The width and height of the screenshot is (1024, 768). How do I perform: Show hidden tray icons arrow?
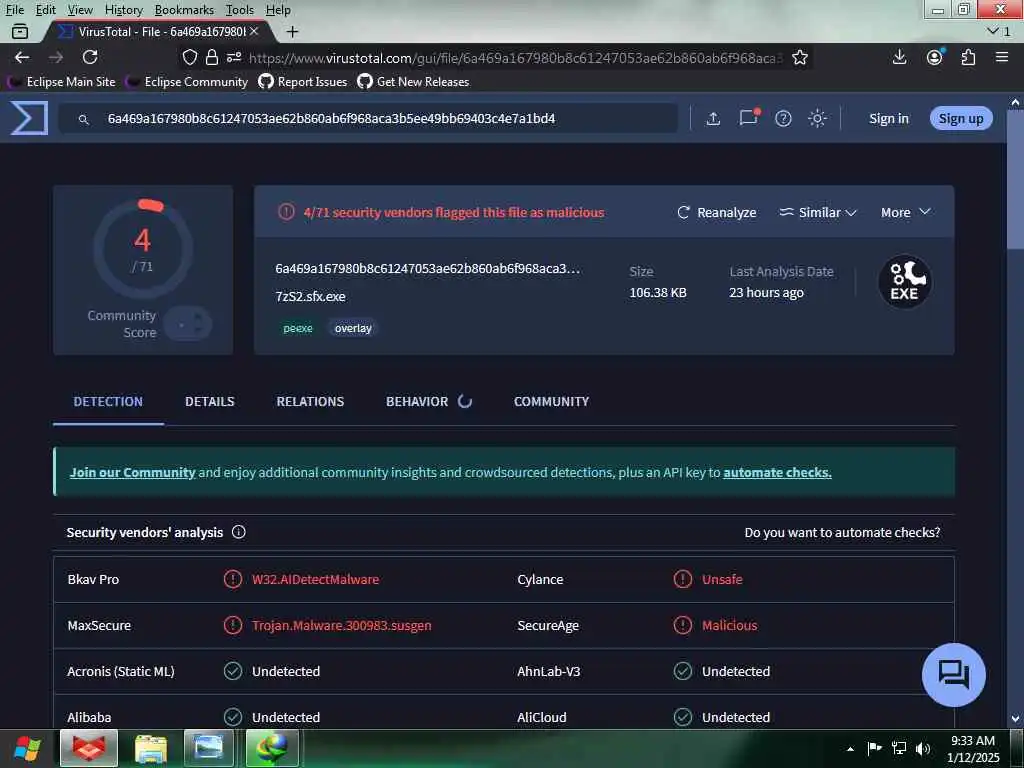click(x=850, y=749)
